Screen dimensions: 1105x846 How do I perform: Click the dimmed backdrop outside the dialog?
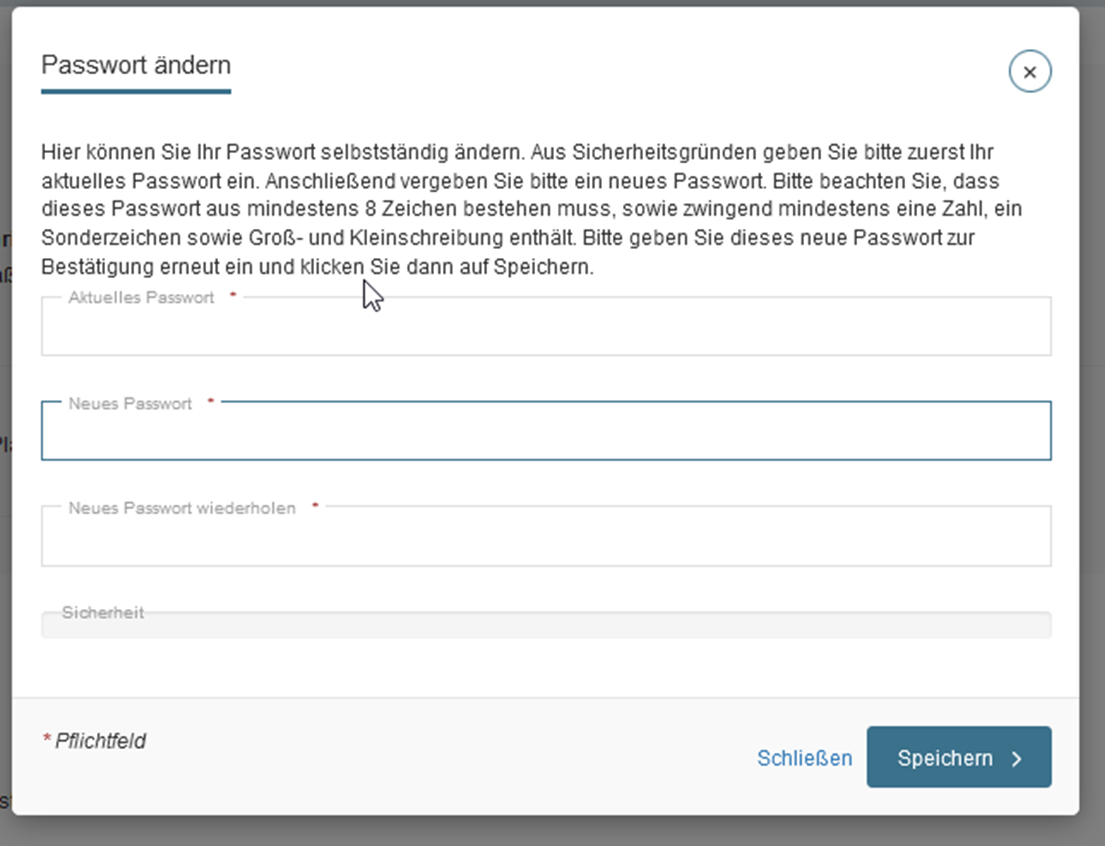tap(1092, 423)
